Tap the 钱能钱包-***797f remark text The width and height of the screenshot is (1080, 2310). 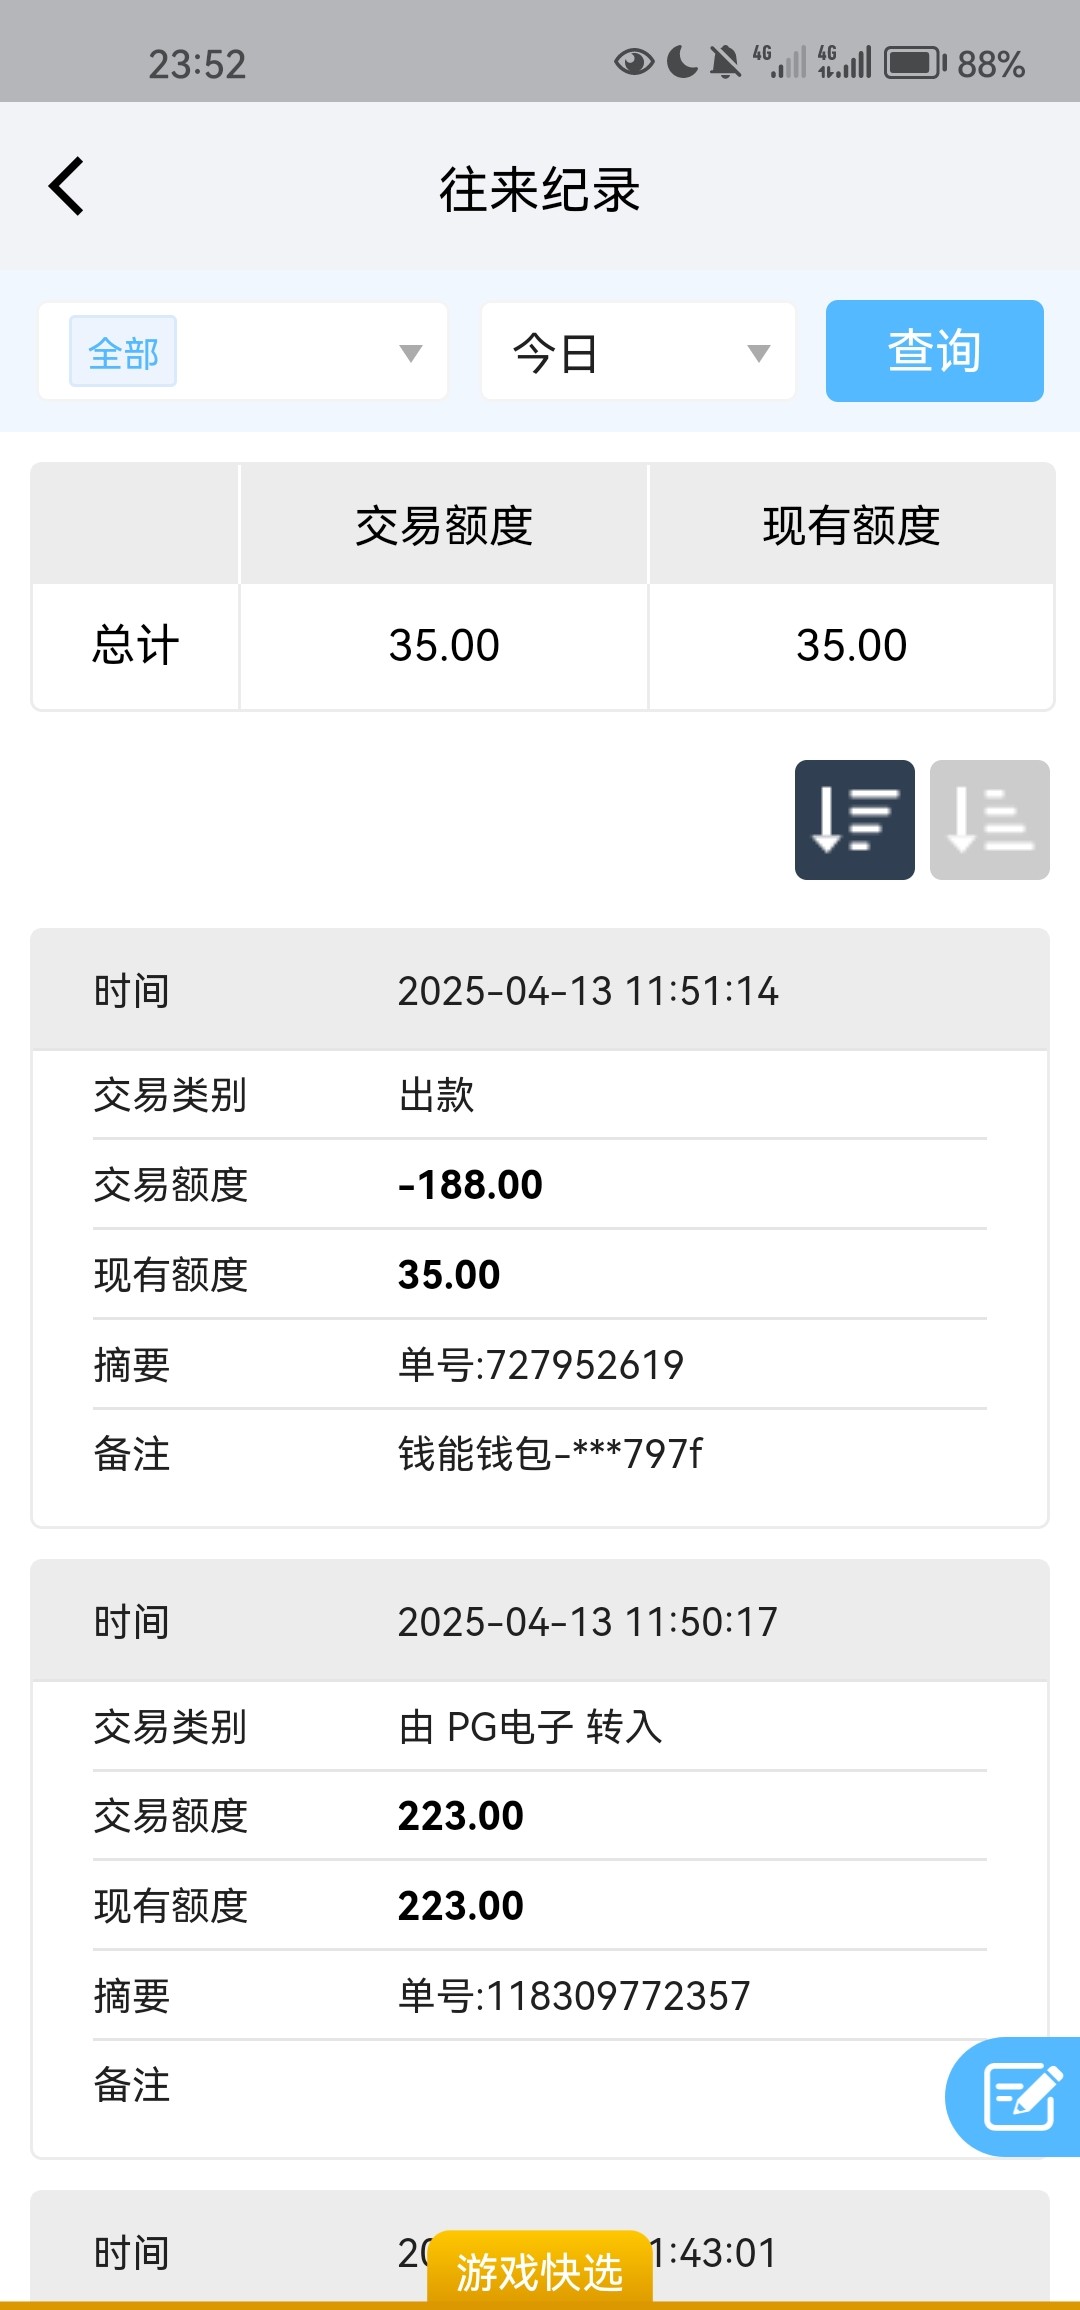click(x=550, y=1454)
